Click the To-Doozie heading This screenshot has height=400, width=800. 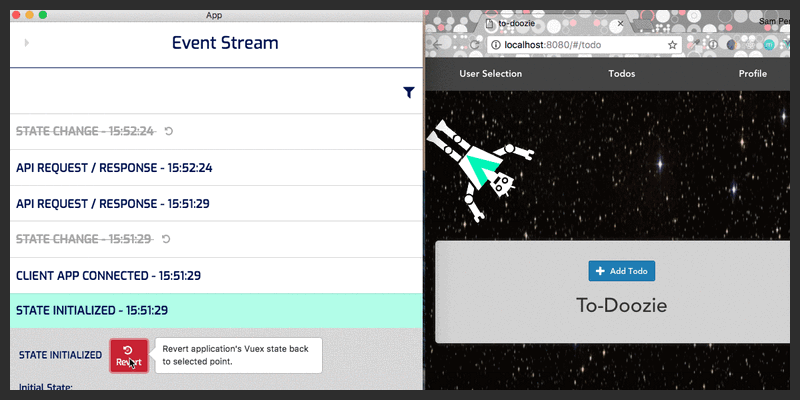[621, 305]
